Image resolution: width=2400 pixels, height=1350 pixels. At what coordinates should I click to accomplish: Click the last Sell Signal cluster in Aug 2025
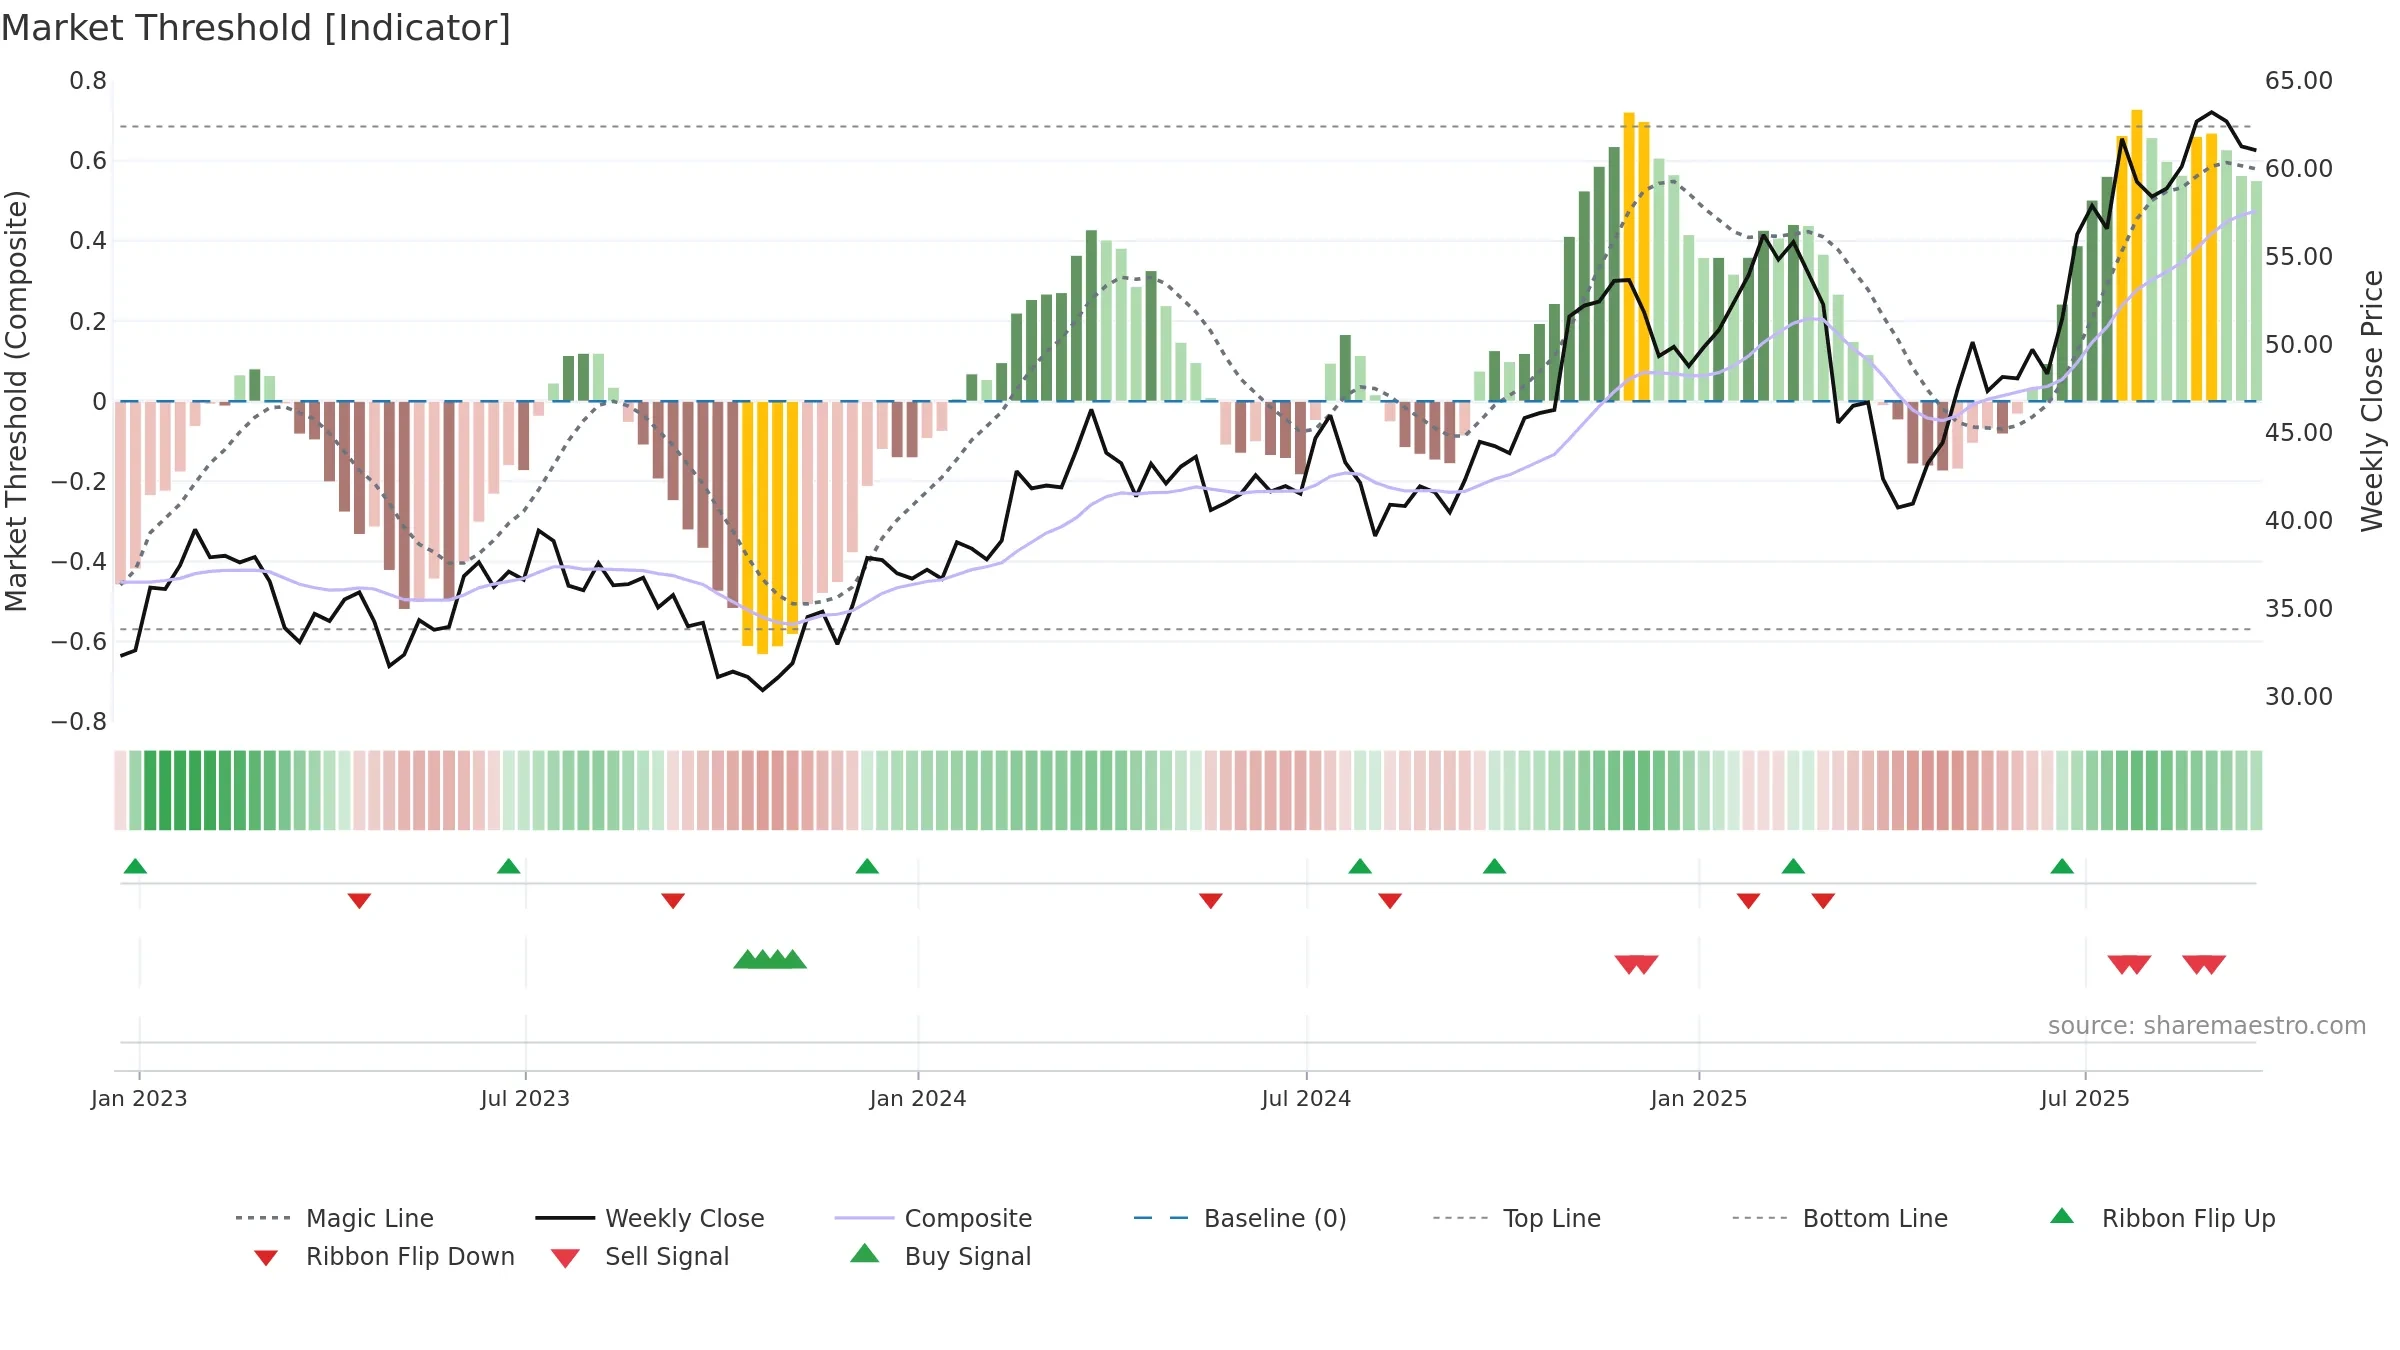click(2204, 964)
